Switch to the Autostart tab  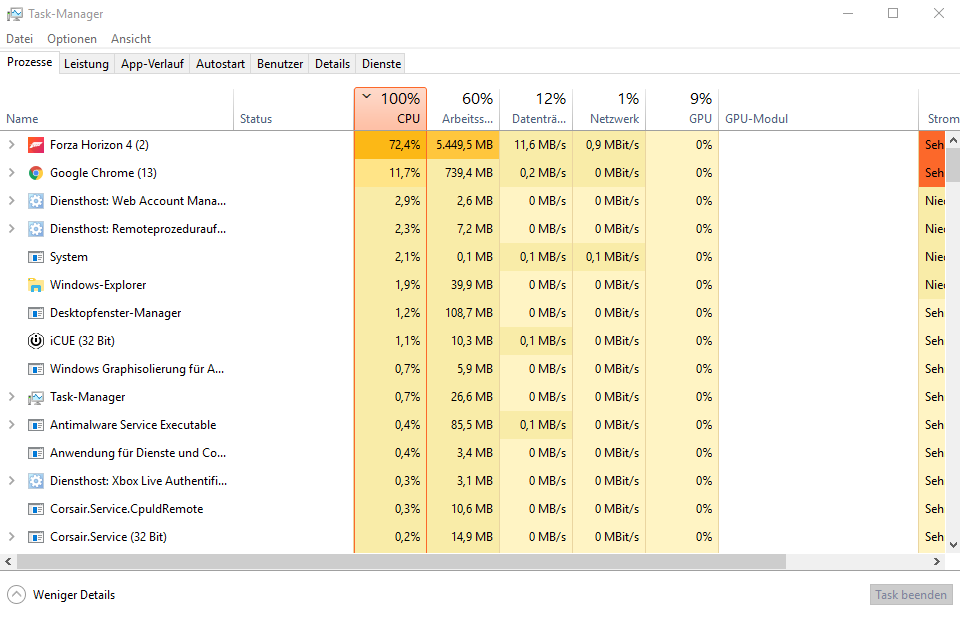point(220,64)
